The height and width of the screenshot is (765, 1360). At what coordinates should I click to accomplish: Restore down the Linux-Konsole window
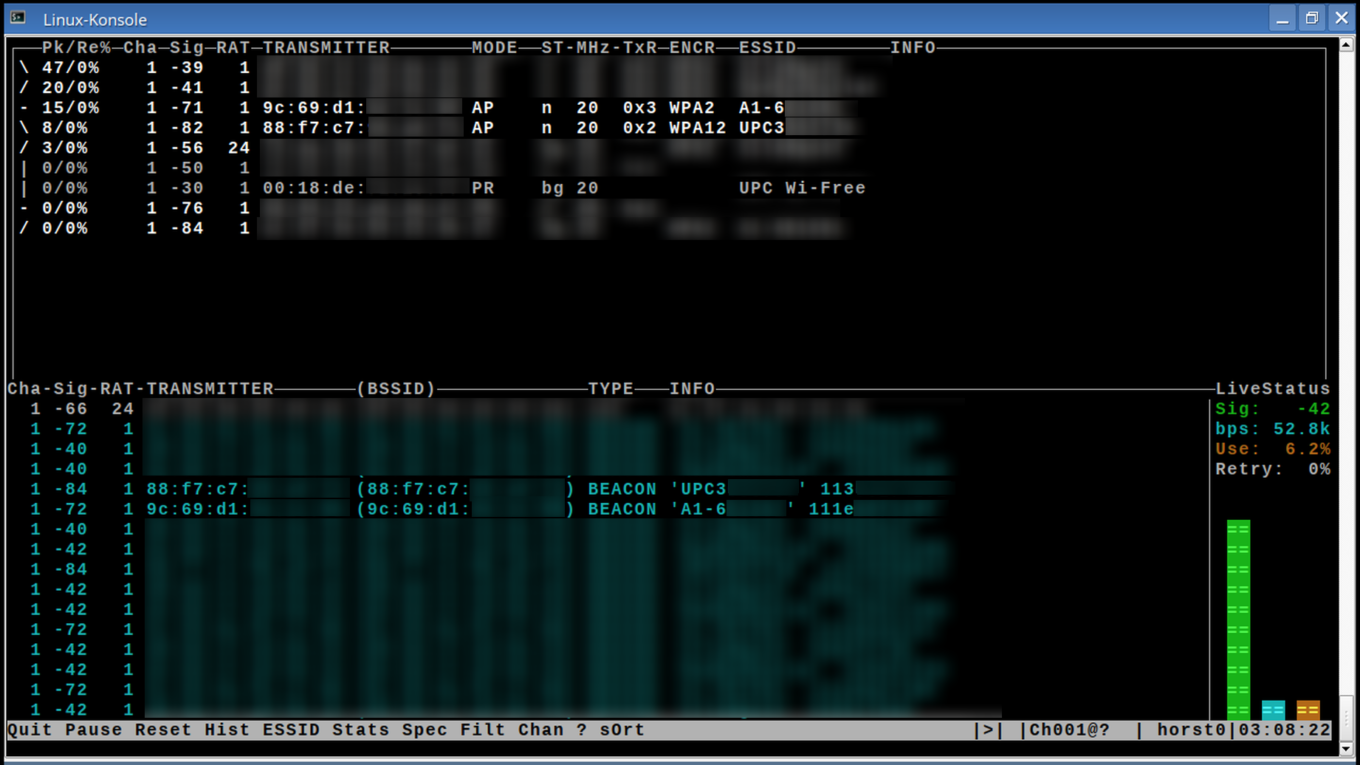[1312, 18]
